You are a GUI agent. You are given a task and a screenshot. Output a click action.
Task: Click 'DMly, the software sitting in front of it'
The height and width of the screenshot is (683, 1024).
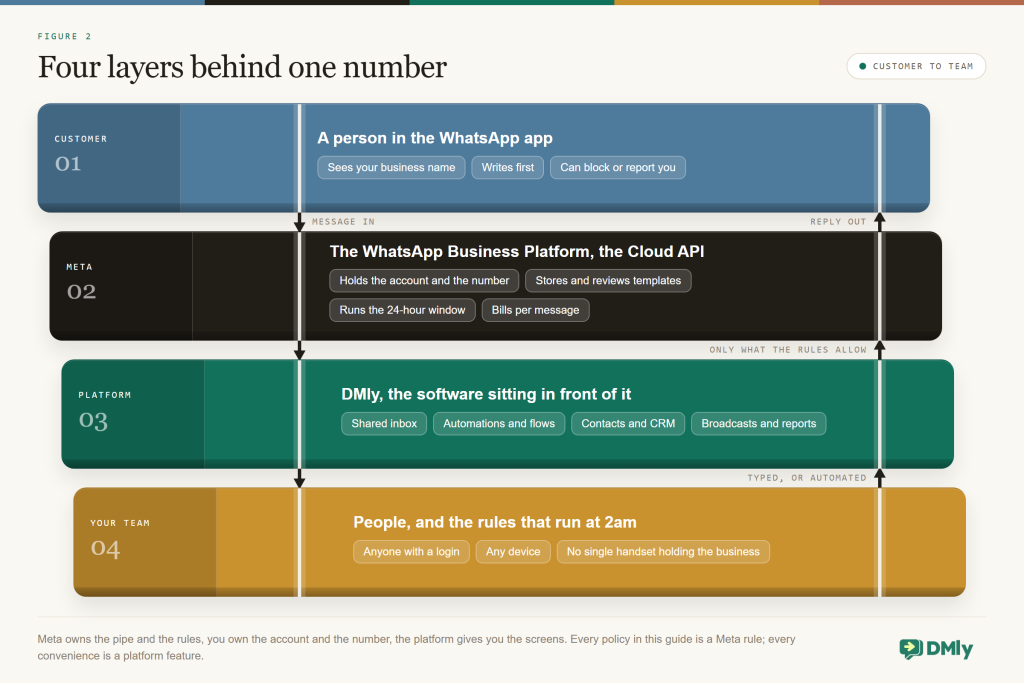click(x=486, y=394)
